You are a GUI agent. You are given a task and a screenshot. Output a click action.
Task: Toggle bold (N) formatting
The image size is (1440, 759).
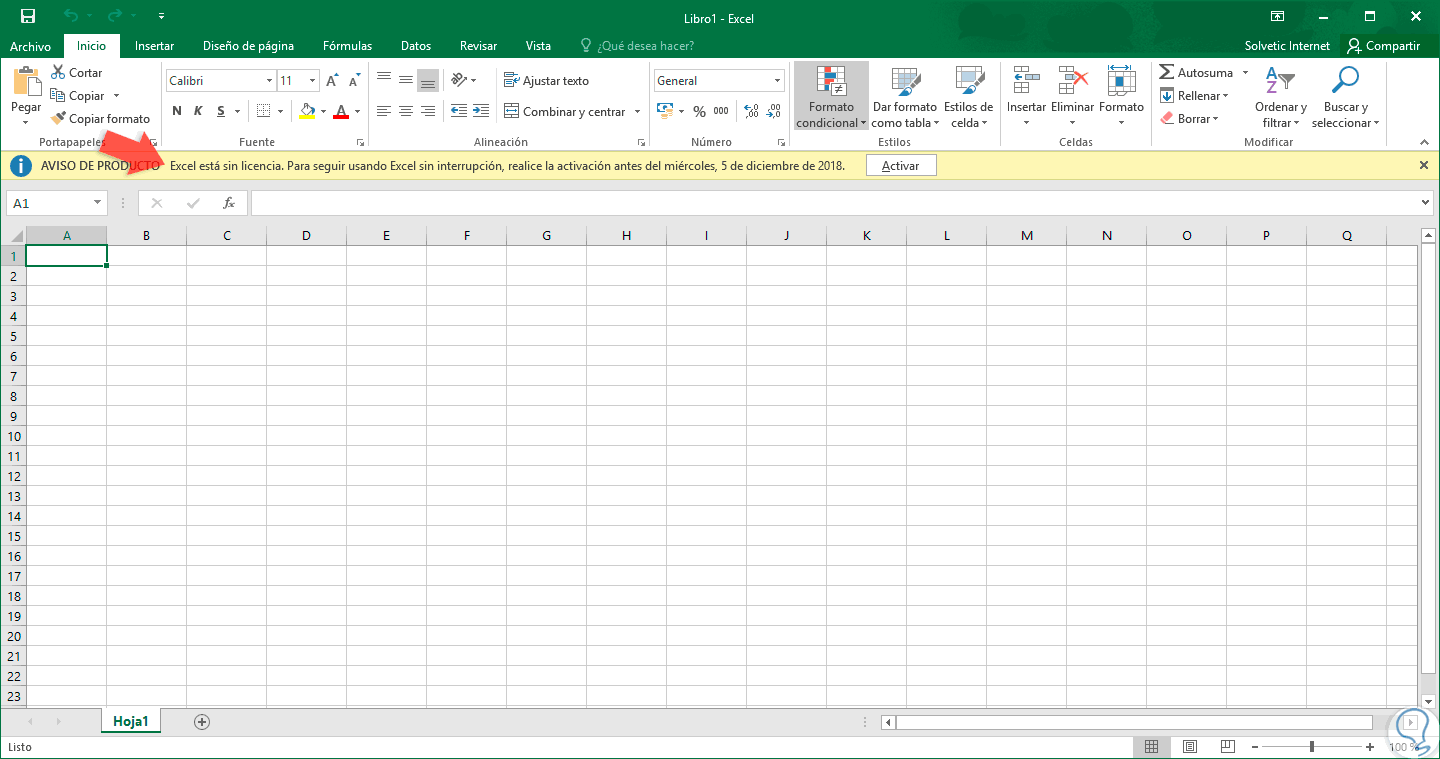(177, 111)
